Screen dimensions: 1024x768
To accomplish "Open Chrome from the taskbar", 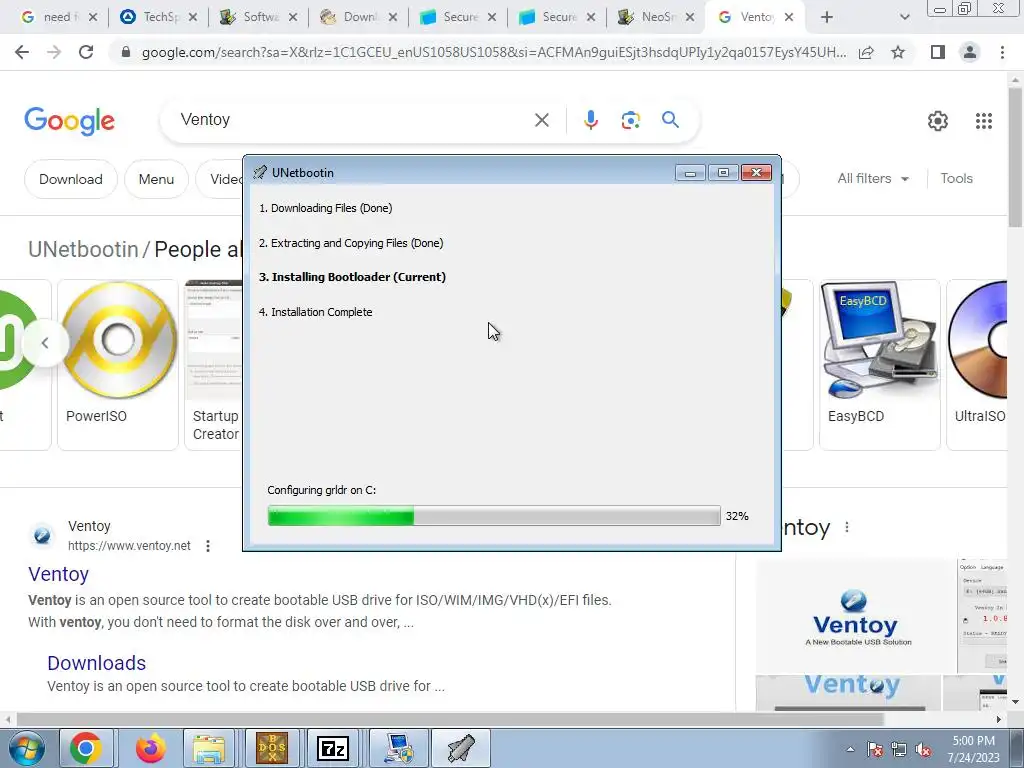I will [x=86, y=748].
